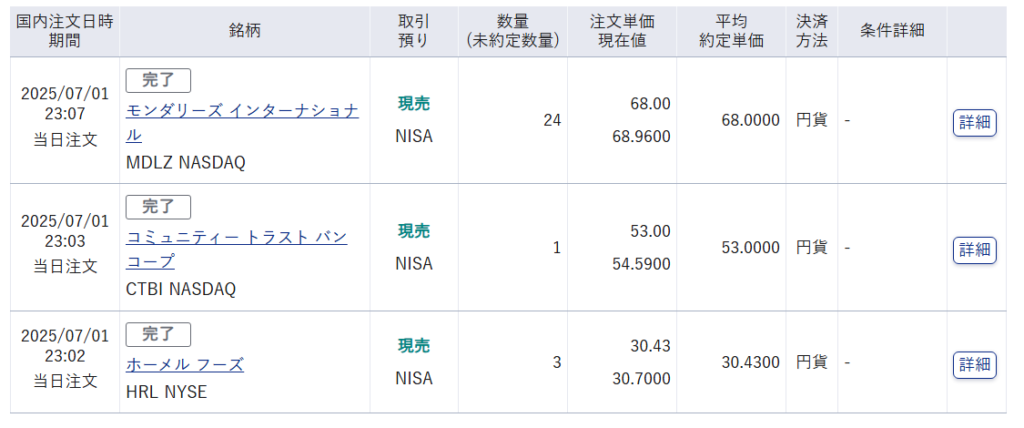Open コミュニティー トラスト バンコープ stock link
Viewport: 1024px width, 428px height.
(236, 249)
